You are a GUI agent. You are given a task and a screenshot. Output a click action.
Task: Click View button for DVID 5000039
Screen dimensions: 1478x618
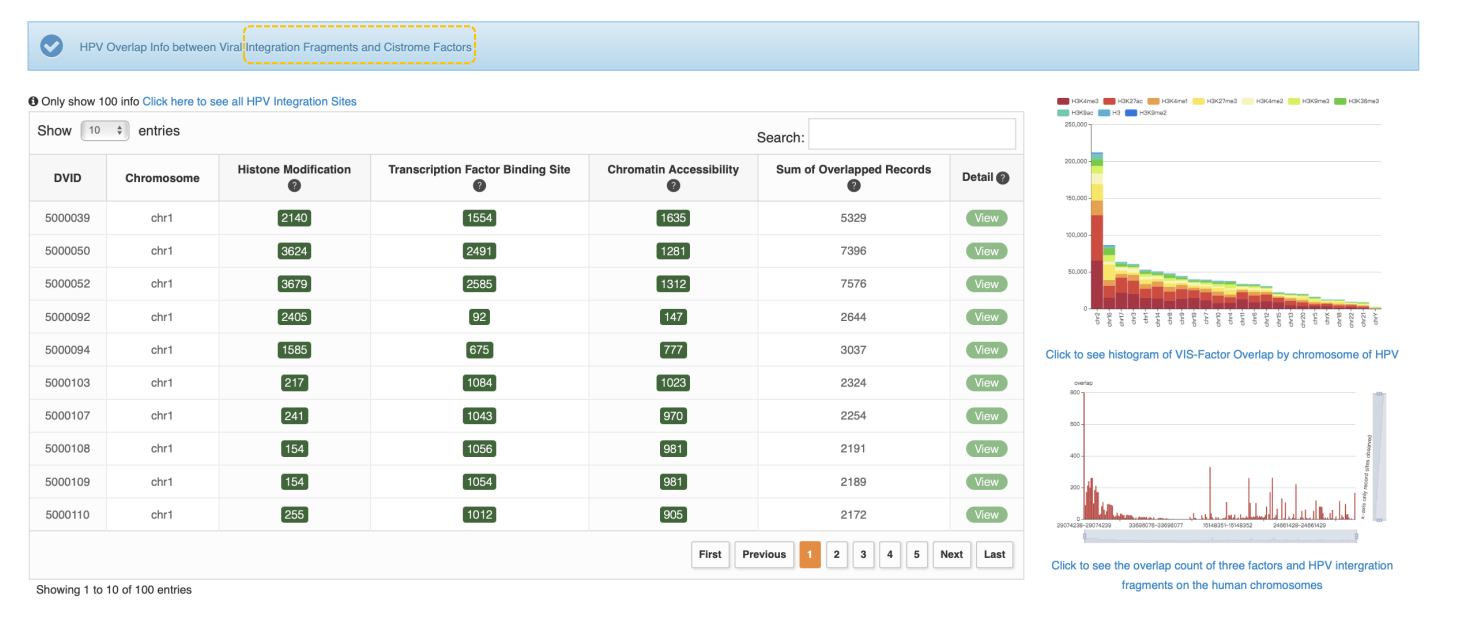(x=986, y=218)
